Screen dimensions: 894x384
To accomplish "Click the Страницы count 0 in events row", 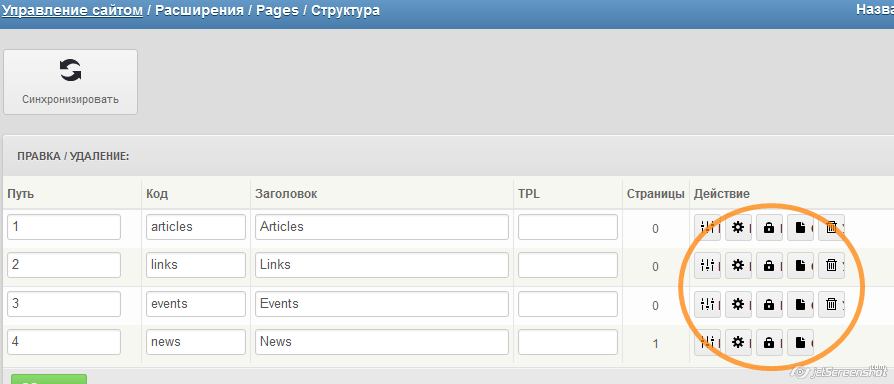I will pyautogui.click(x=655, y=306).
